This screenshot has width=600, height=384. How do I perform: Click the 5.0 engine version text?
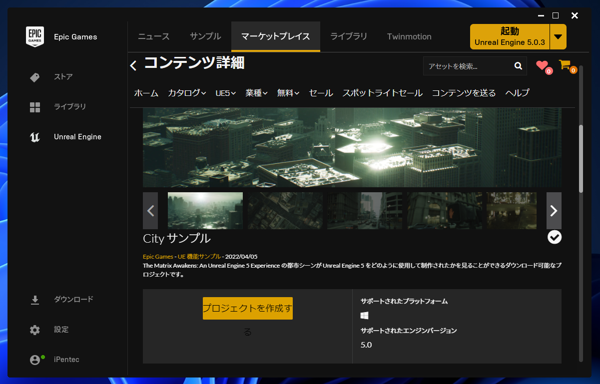366,345
